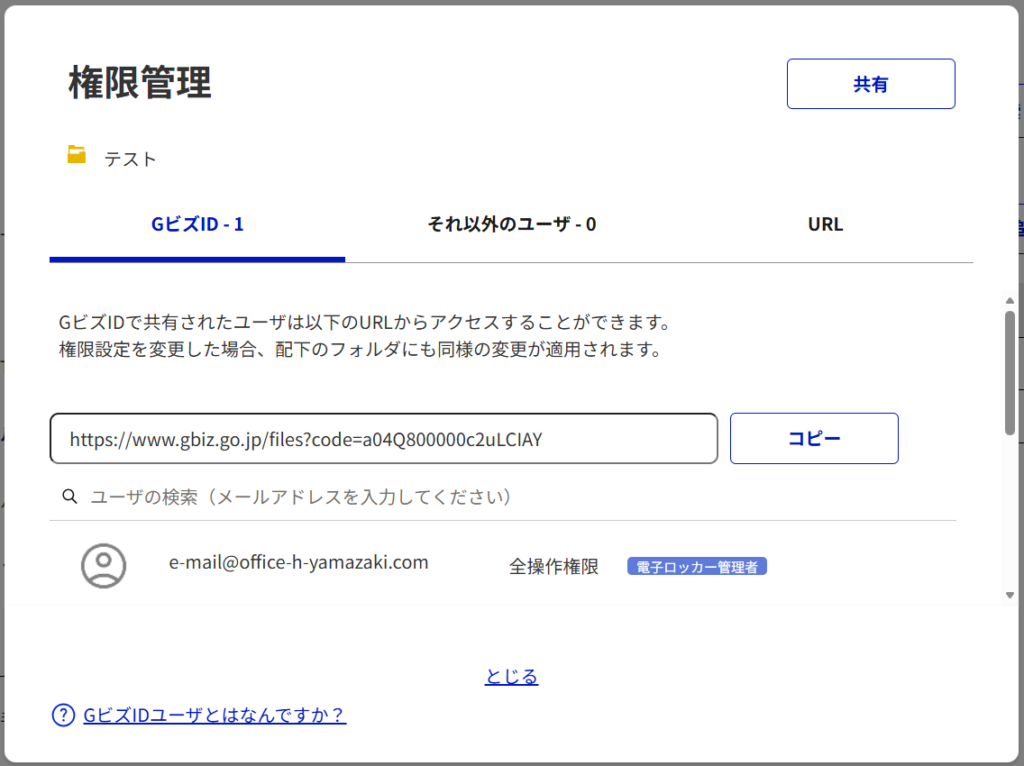Open the GビズIDユーザとはなんですか？ help link
Viewport: 1024px width, 766px height.
[x=214, y=715]
